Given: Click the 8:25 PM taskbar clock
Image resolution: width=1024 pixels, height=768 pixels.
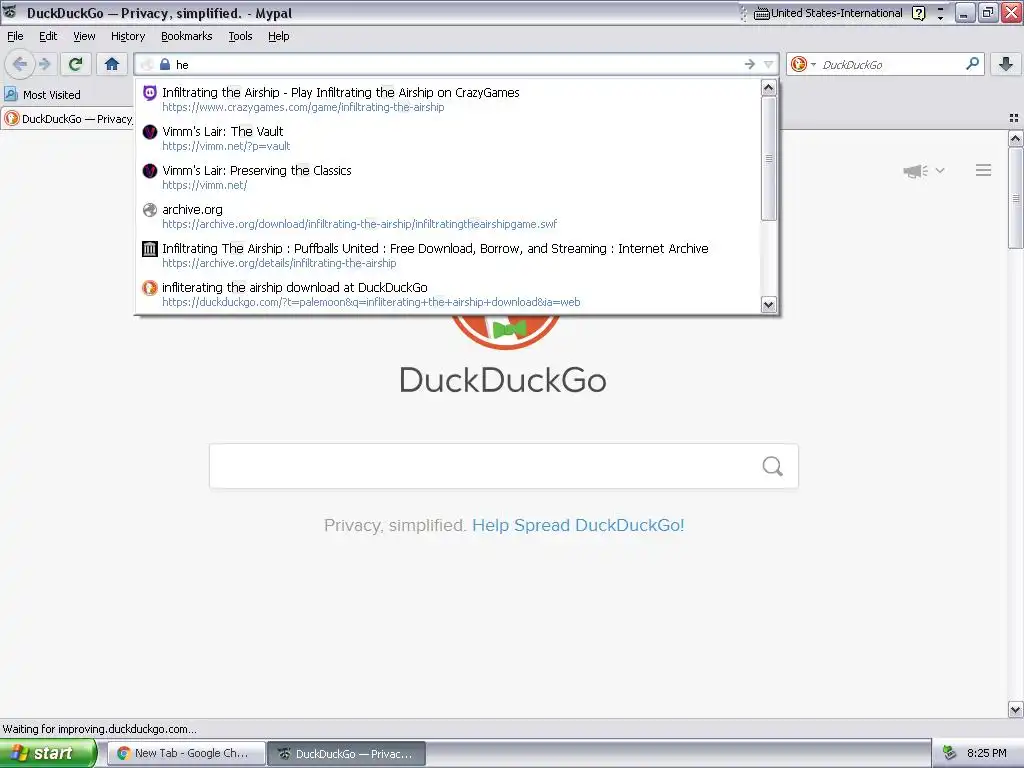Looking at the screenshot, I should (x=987, y=753).
